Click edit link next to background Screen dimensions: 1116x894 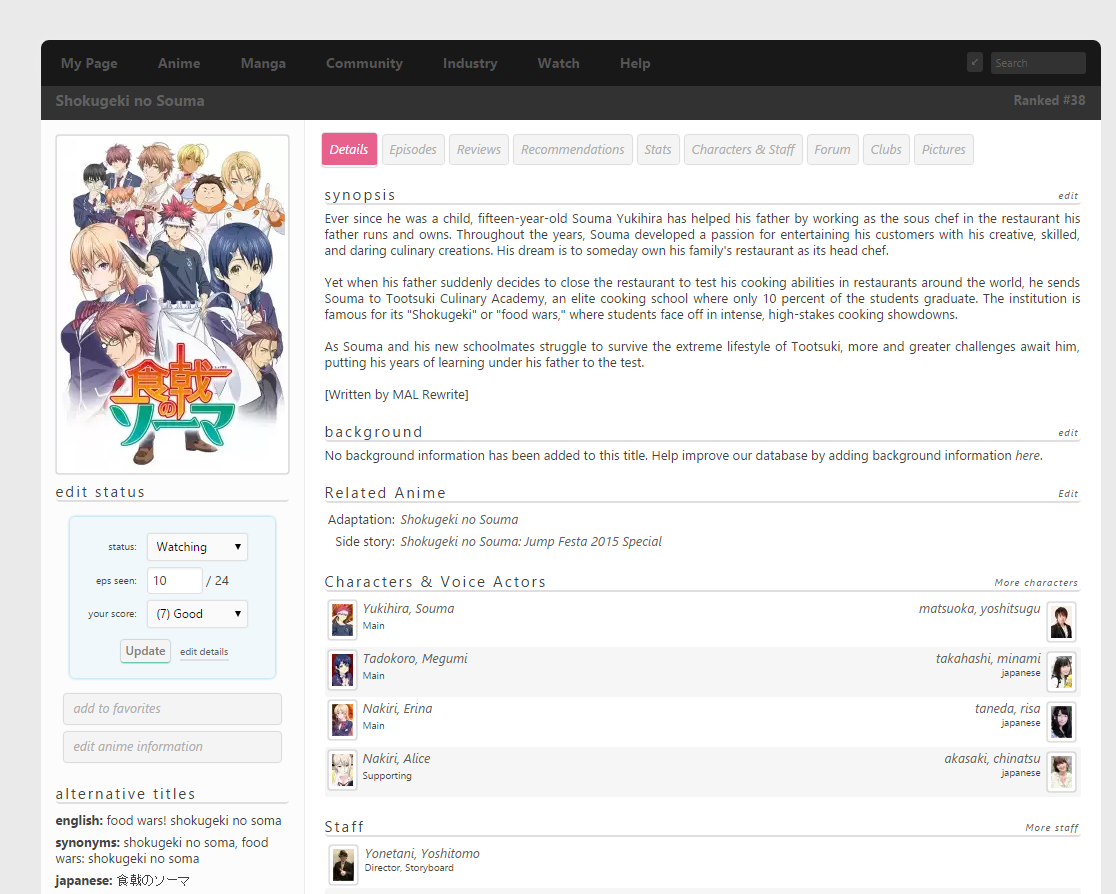pyautogui.click(x=1068, y=433)
